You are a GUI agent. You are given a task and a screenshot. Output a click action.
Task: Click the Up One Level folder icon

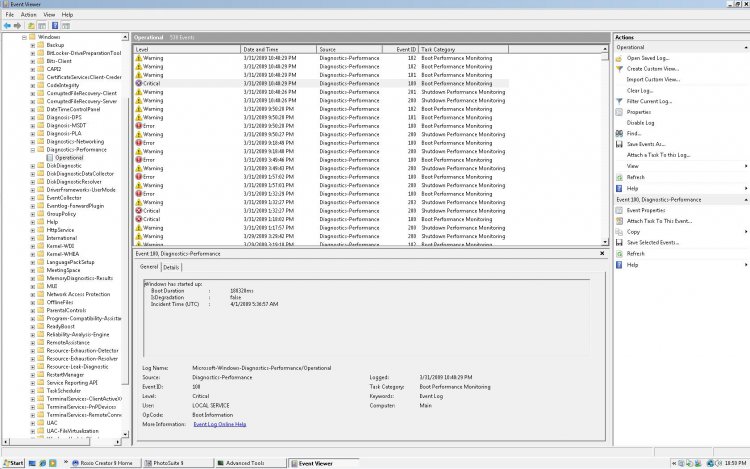(31, 25)
